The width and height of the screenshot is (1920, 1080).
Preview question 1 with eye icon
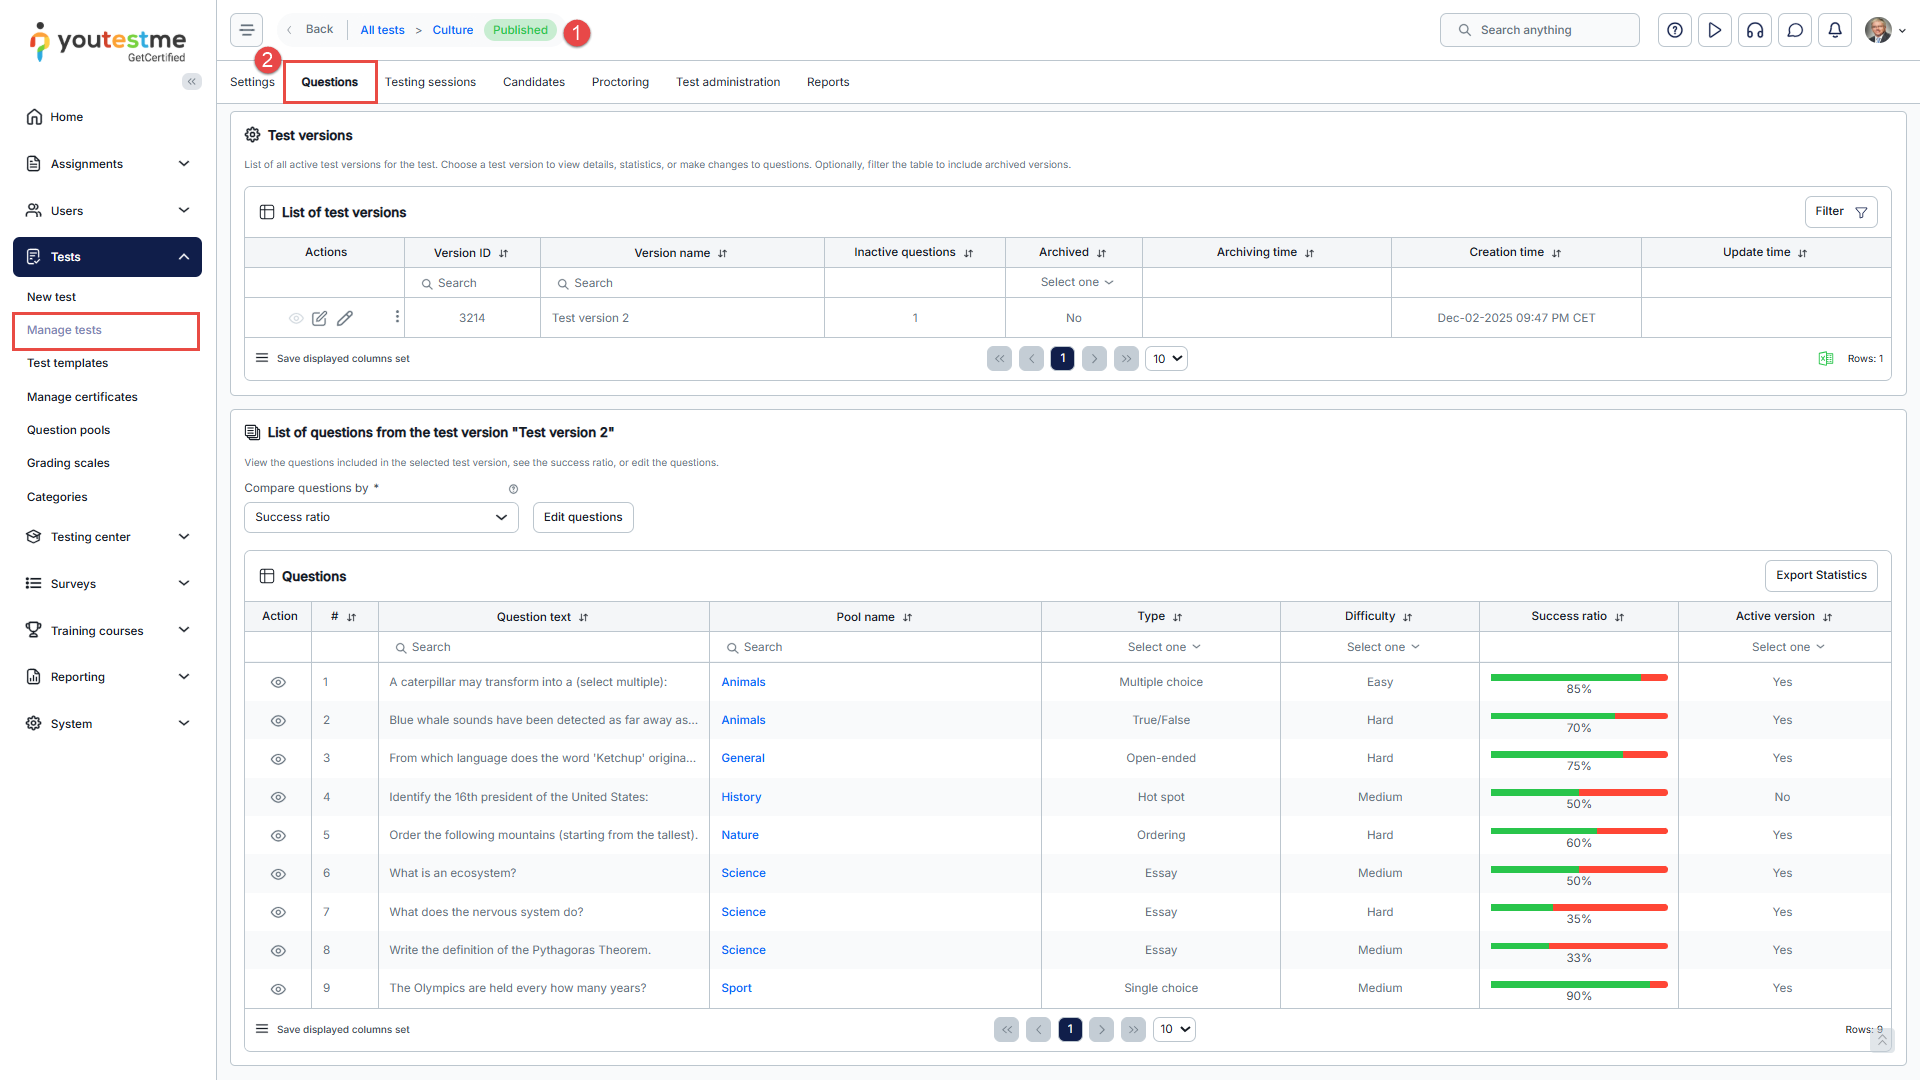tap(278, 683)
